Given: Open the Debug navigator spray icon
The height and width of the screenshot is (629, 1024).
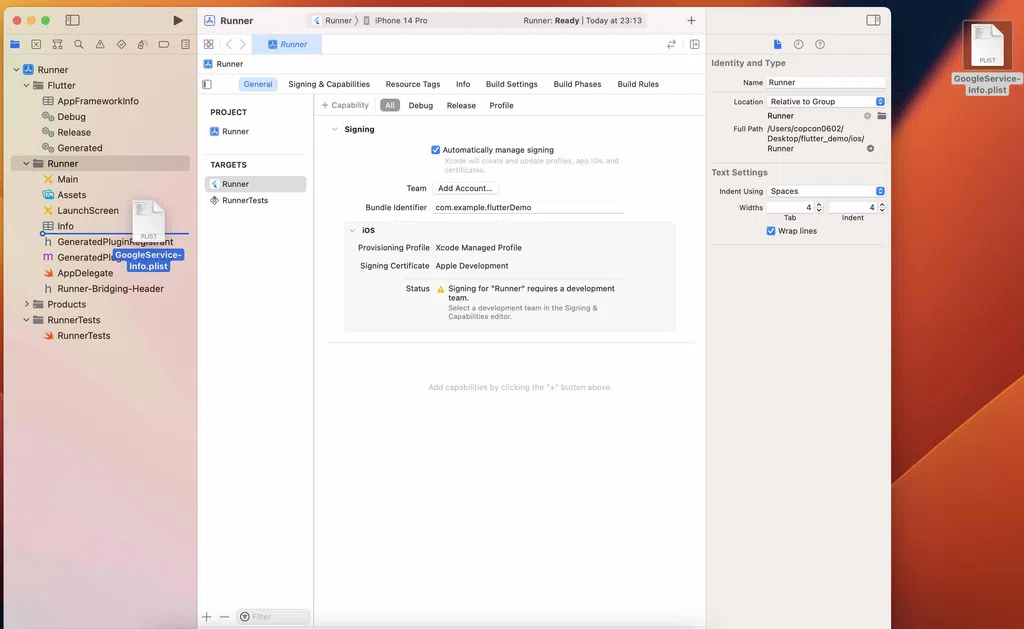Looking at the screenshot, I should click(142, 44).
